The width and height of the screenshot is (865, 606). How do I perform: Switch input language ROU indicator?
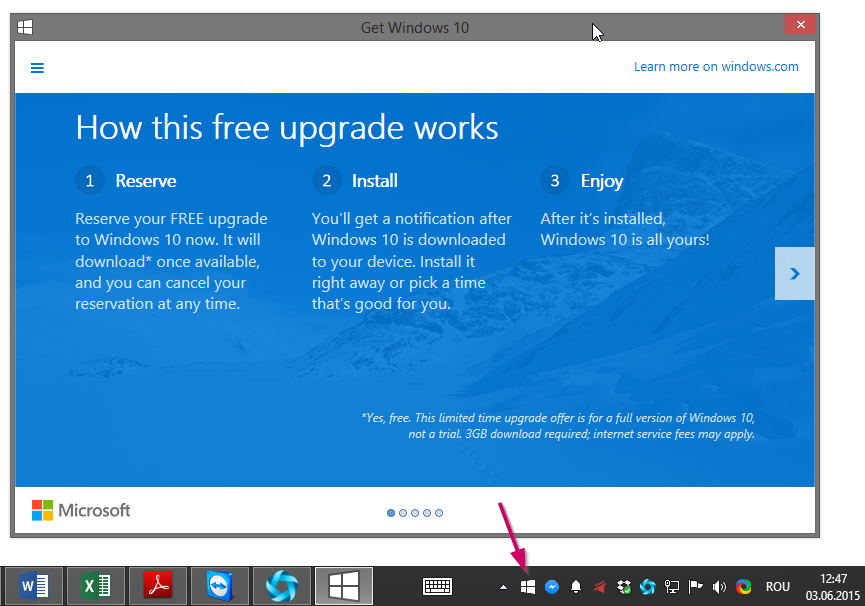coord(778,587)
